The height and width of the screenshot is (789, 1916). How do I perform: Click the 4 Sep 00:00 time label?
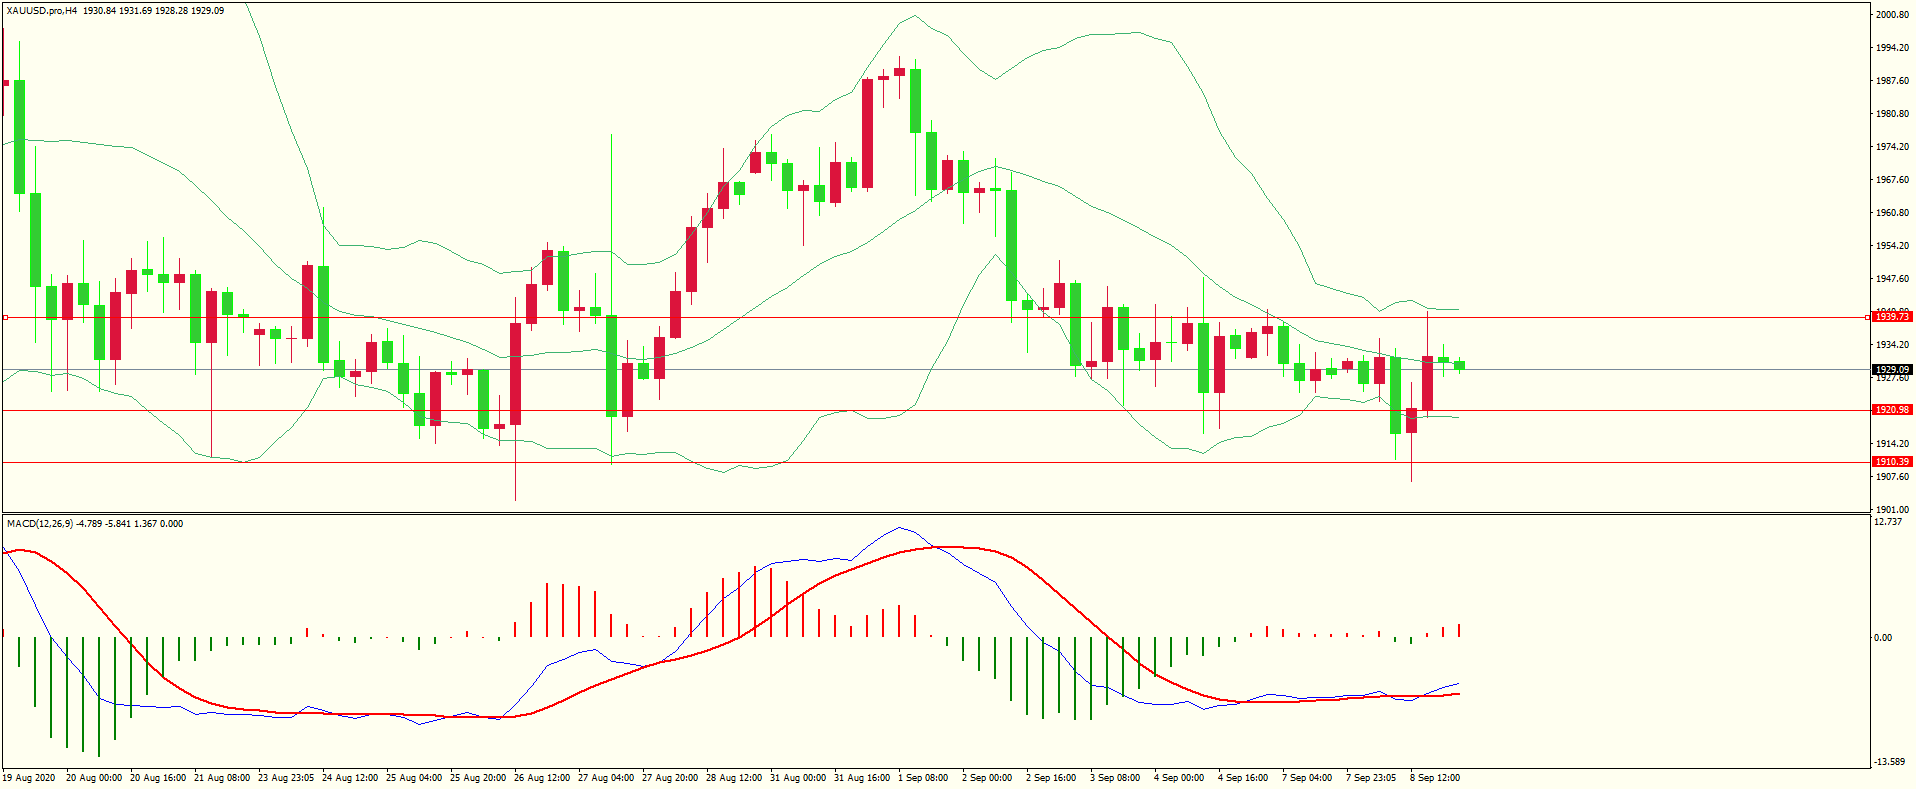[x=1179, y=778]
